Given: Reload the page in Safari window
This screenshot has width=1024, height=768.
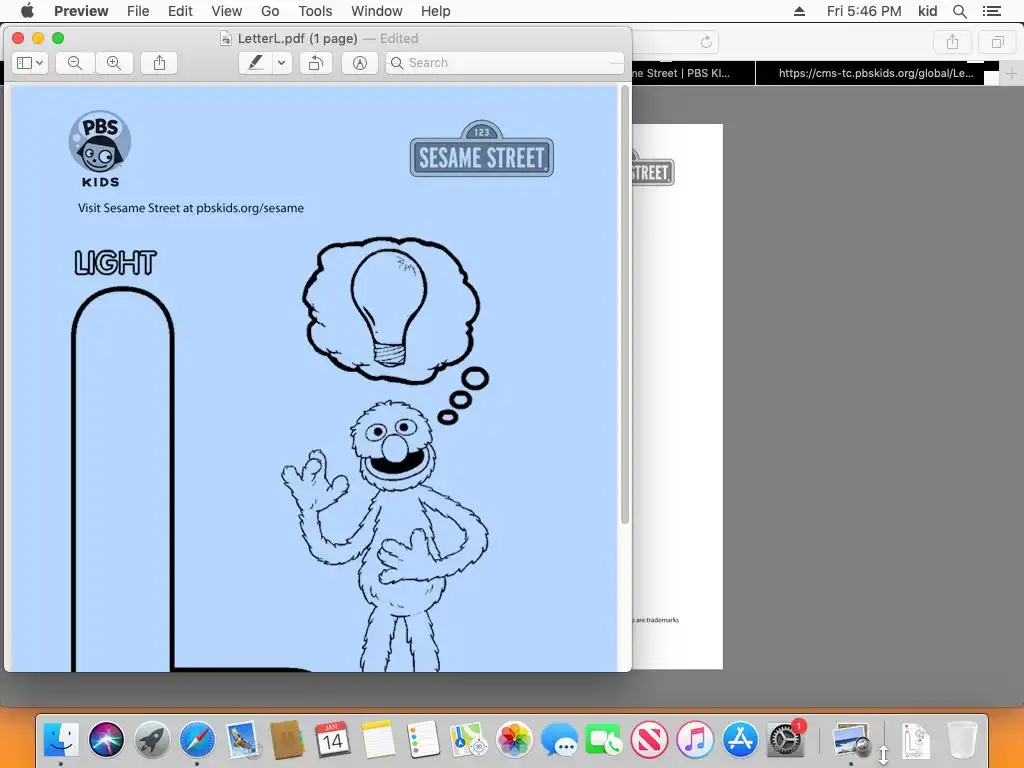Looking at the screenshot, I should tap(706, 42).
